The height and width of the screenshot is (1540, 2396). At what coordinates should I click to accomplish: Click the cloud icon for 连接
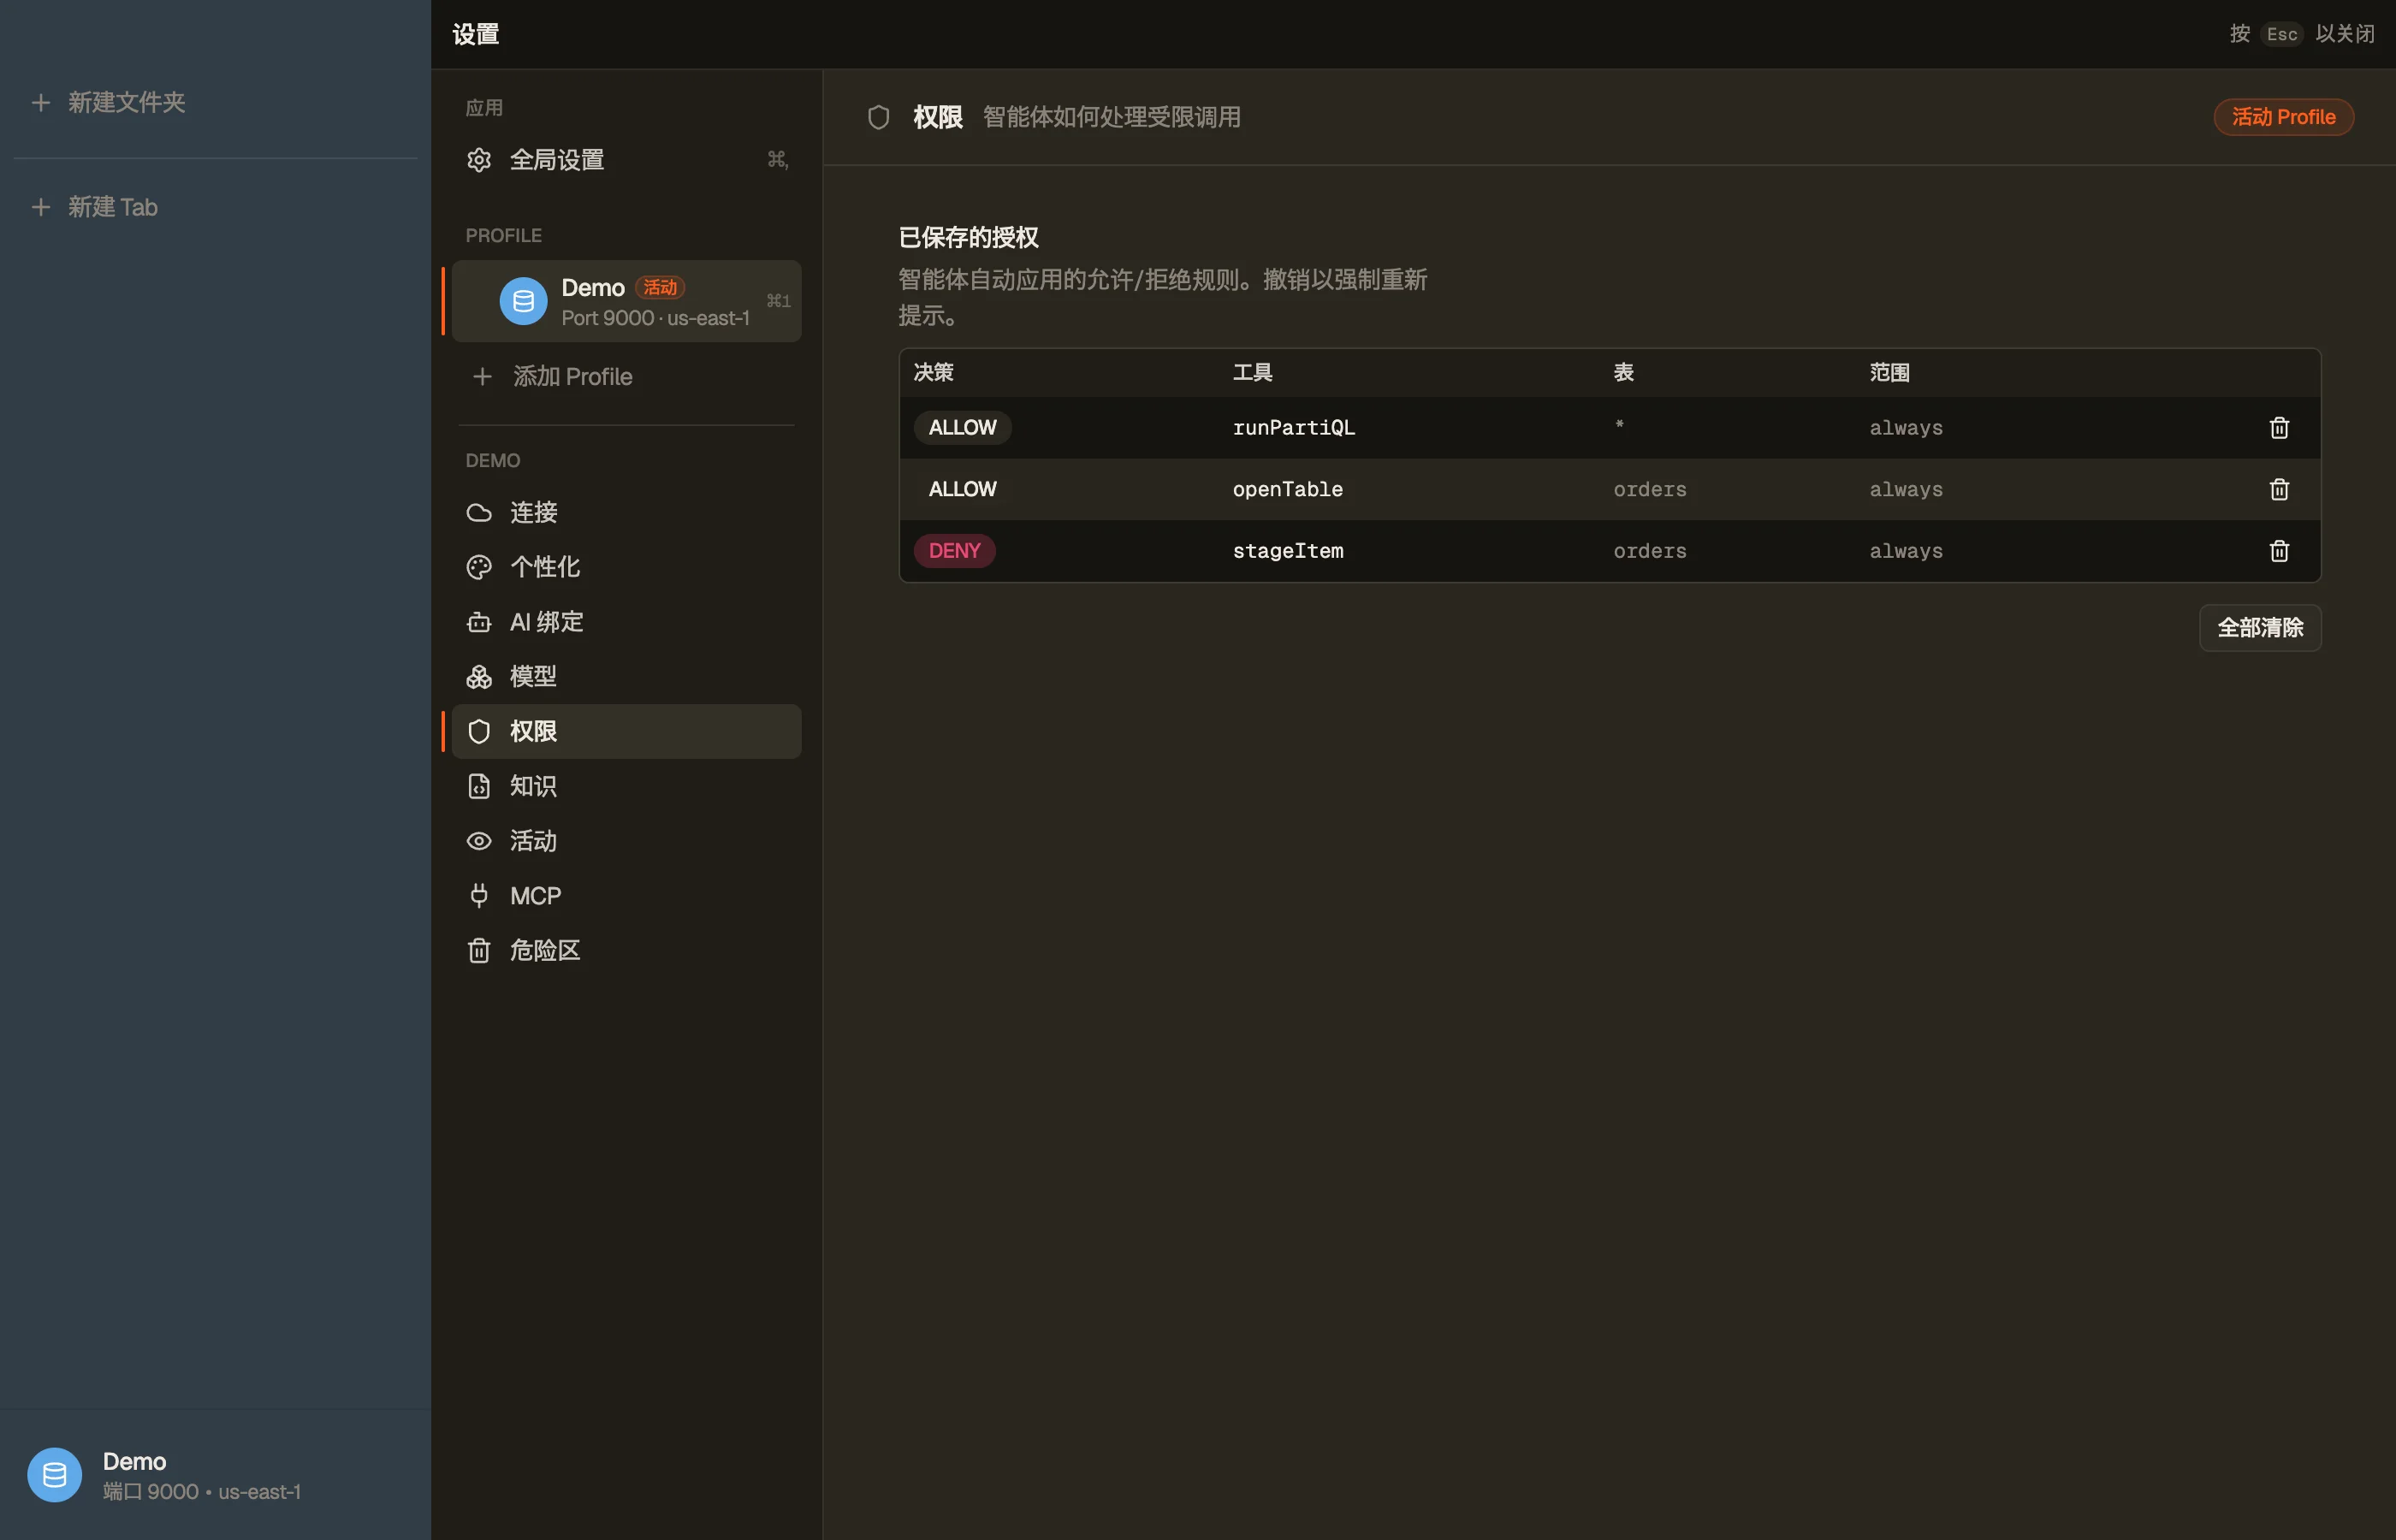pos(479,512)
